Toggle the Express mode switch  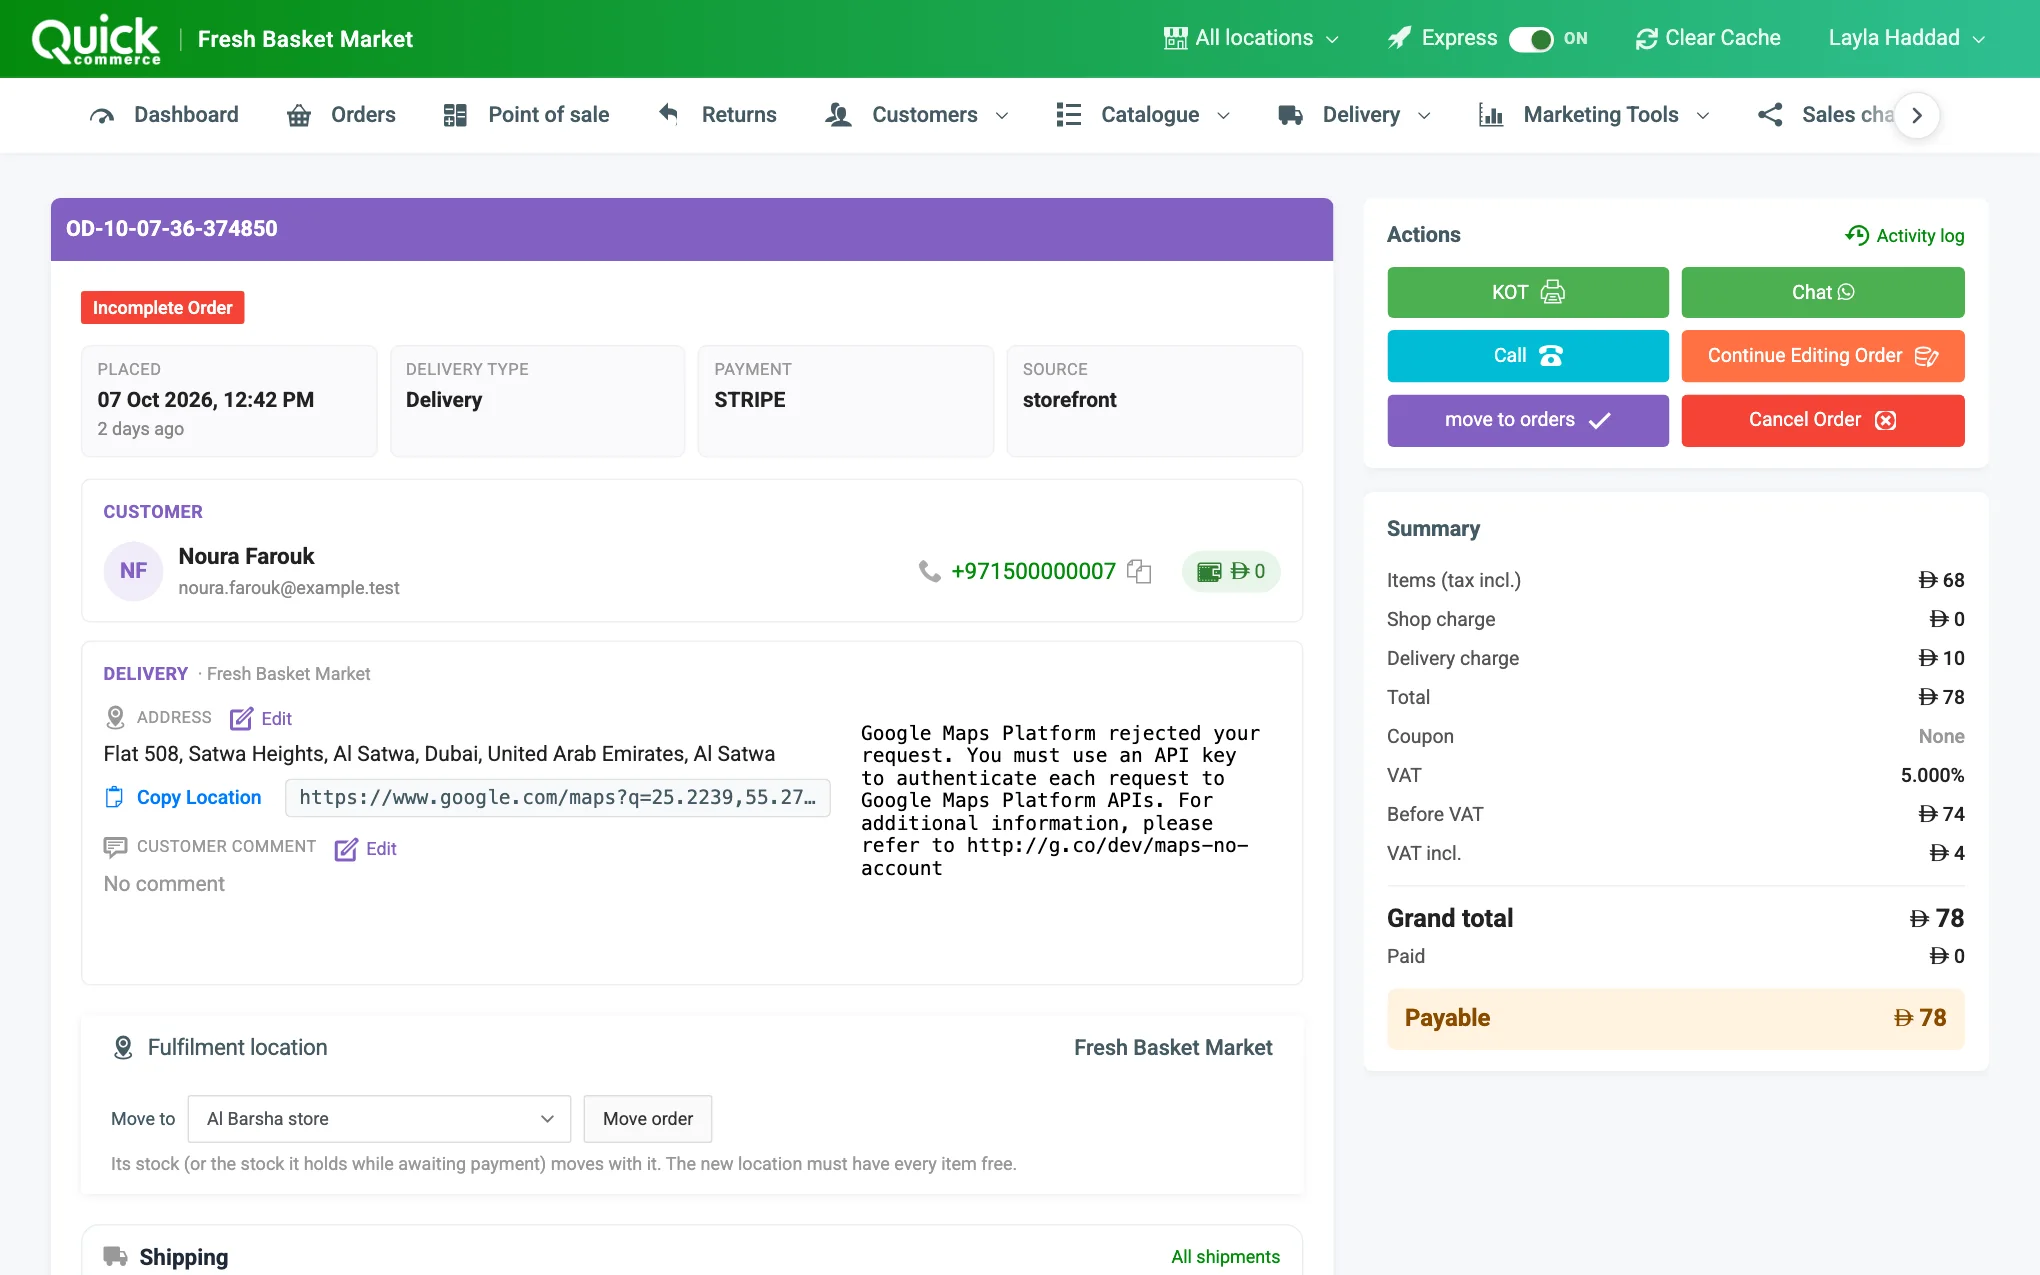[x=1530, y=39]
